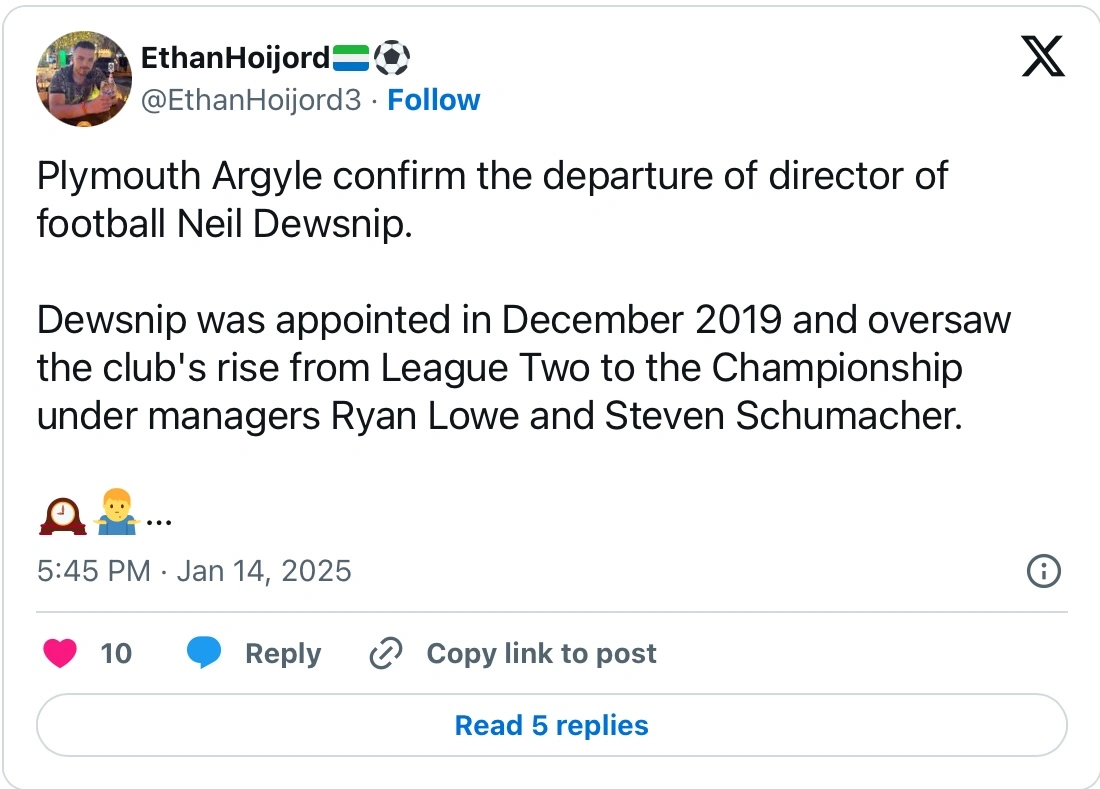1100x789 pixels.
Task: Open the EthanHoijord display name link
Action: click(x=235, y=59)
